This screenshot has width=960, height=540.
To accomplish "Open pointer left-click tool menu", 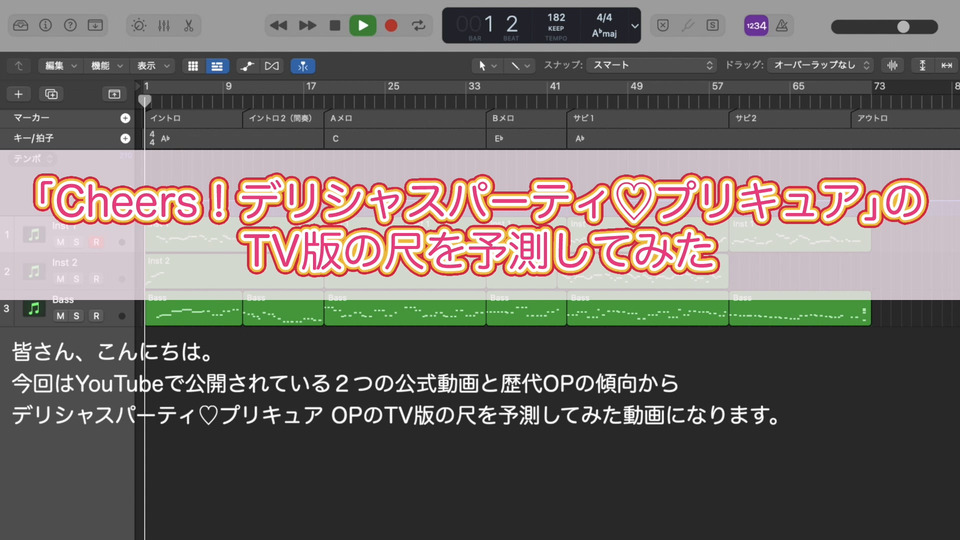I will tap(487, 66).
